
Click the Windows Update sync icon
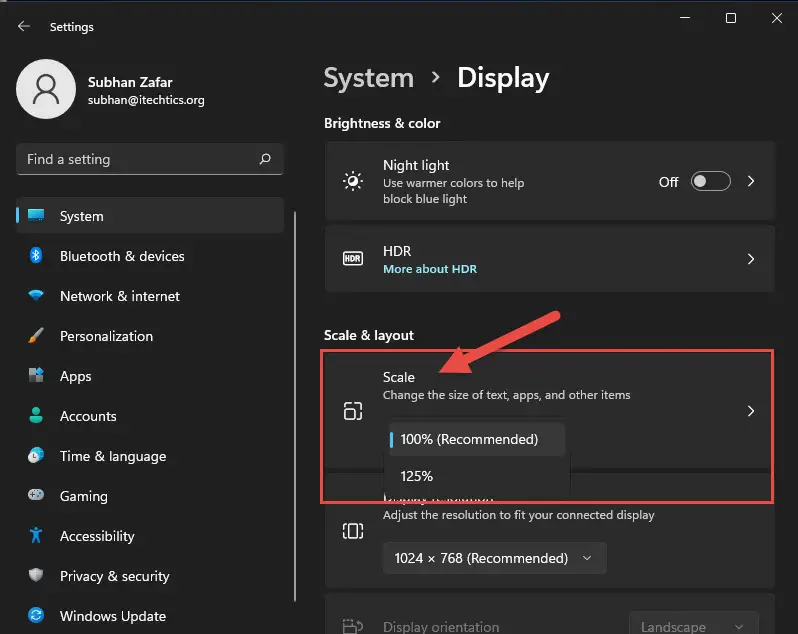pos(36,615)
